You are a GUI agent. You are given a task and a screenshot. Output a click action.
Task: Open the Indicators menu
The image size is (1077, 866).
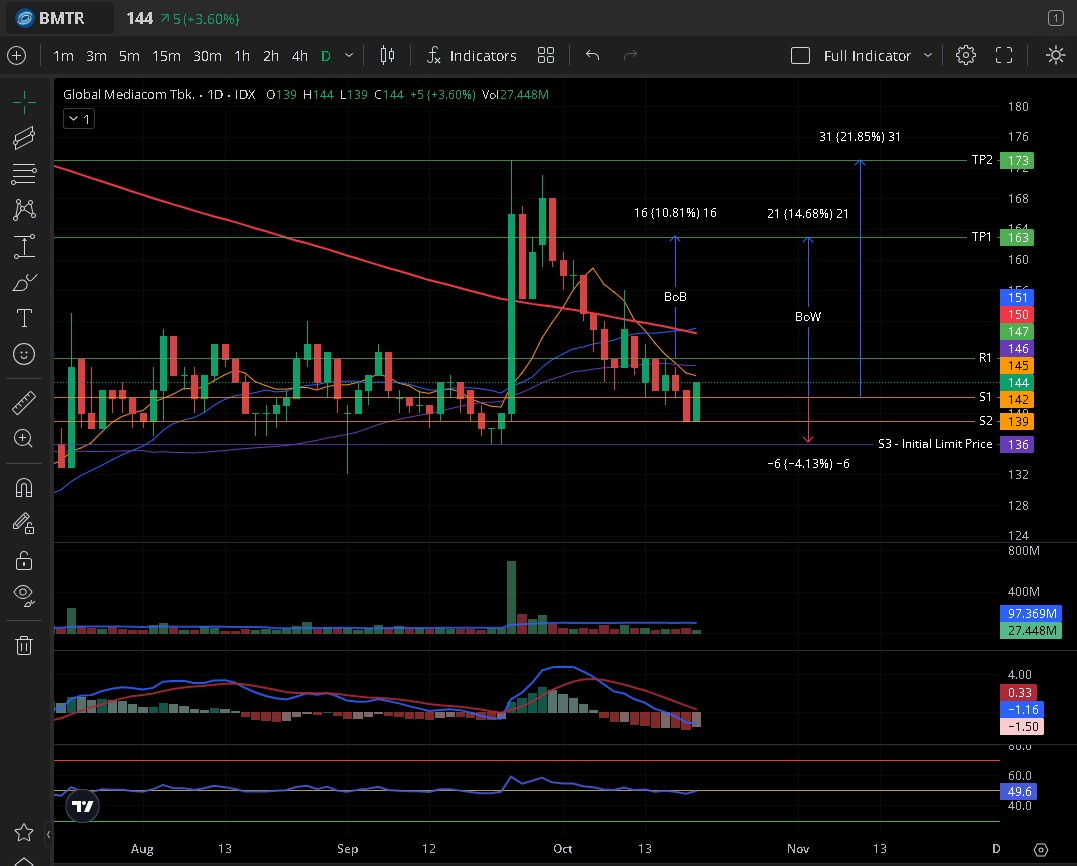tap(471, 56)
